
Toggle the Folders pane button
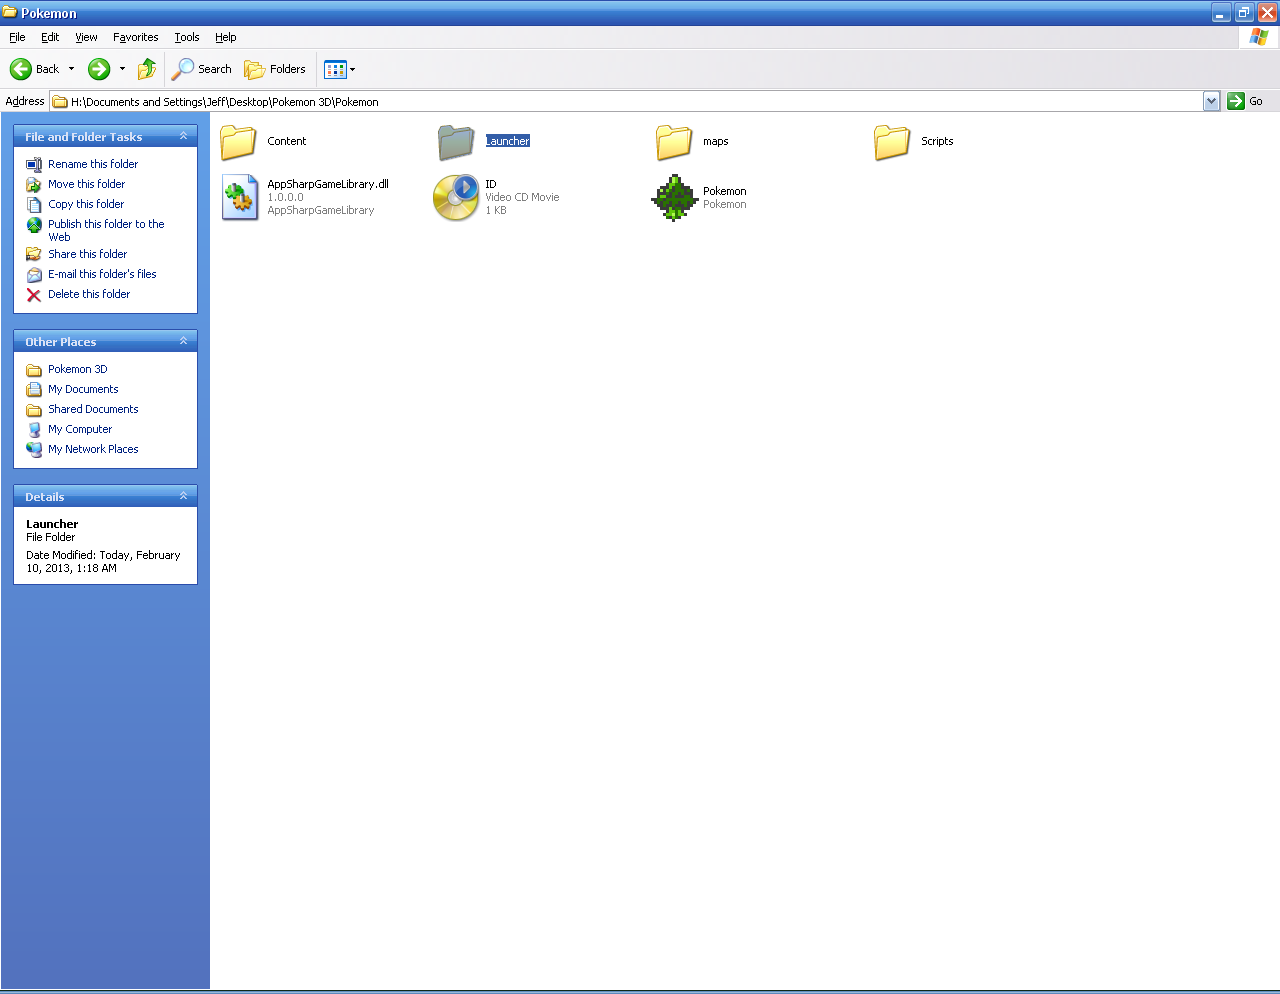(275, 69)
